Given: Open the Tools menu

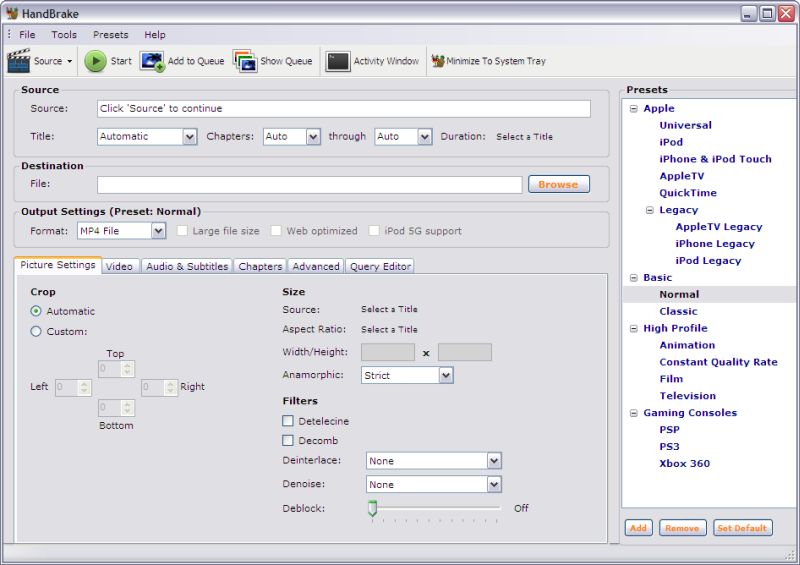Looking at the screenshot, I should [64, 35].
